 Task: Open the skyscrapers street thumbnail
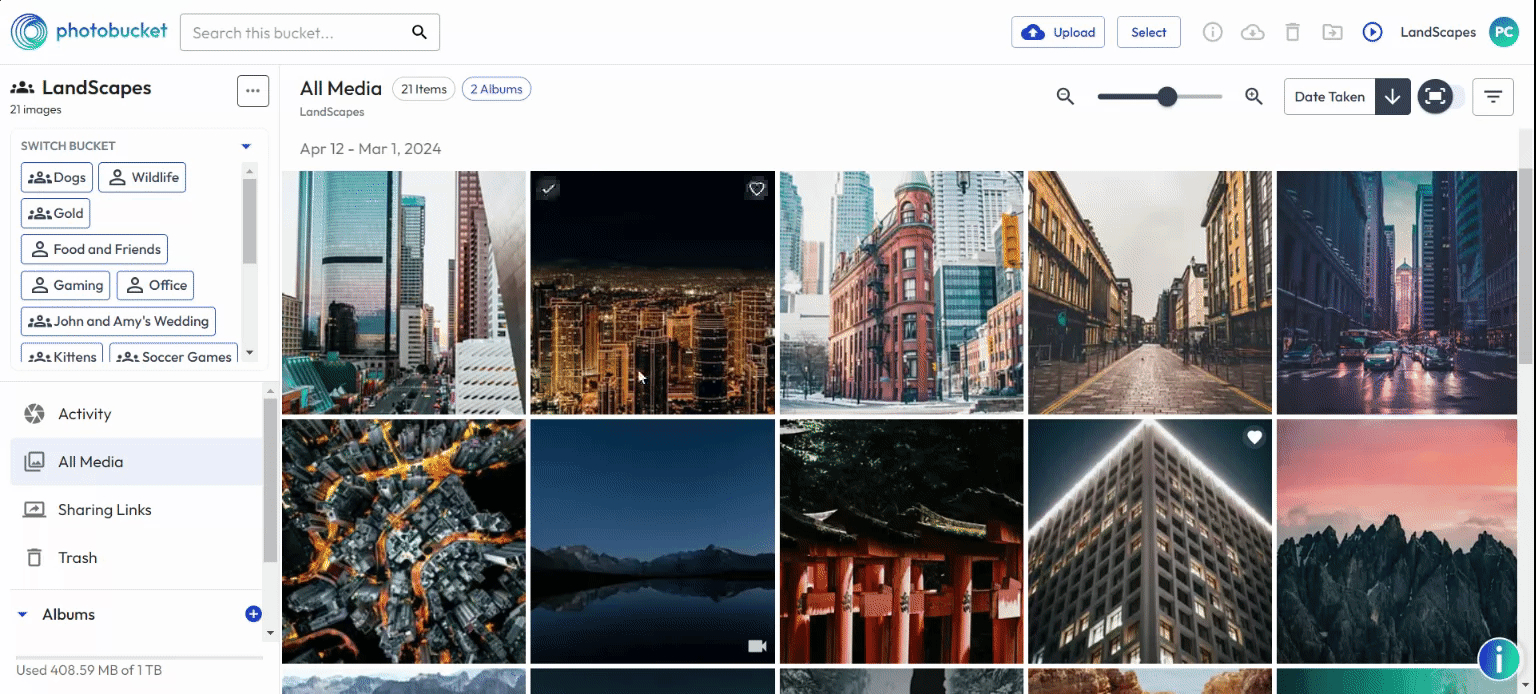pyautogui.click(x=403, y=292)
